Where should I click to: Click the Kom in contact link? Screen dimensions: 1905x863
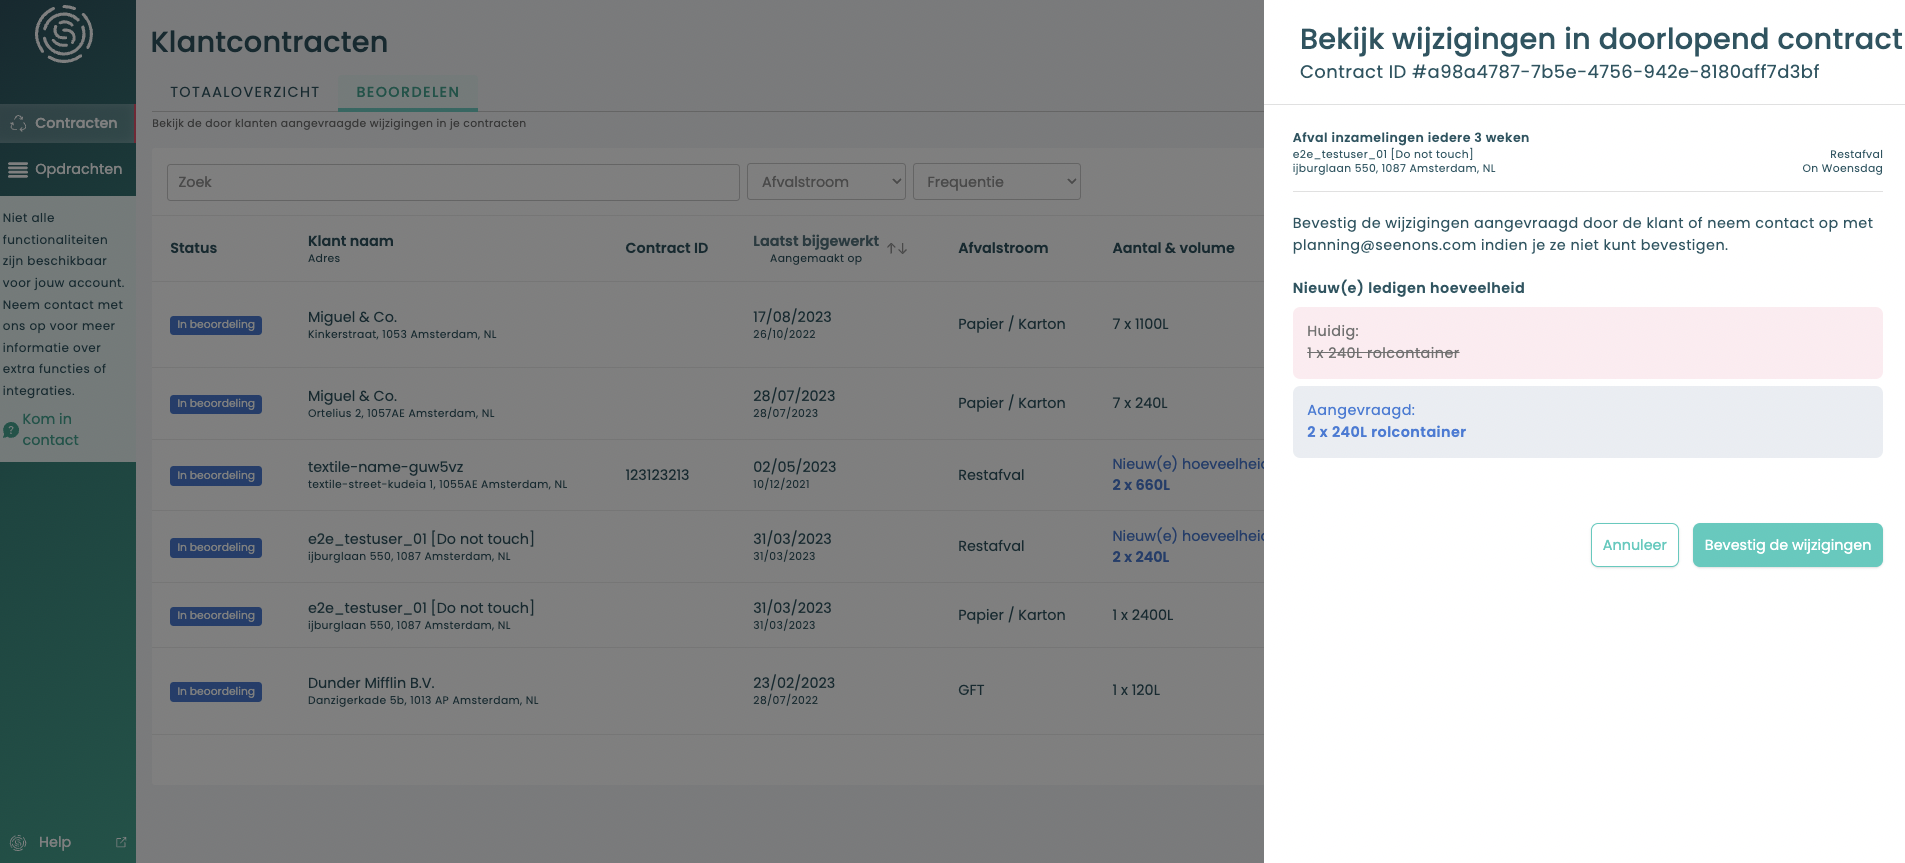click(x=50, y=429)
